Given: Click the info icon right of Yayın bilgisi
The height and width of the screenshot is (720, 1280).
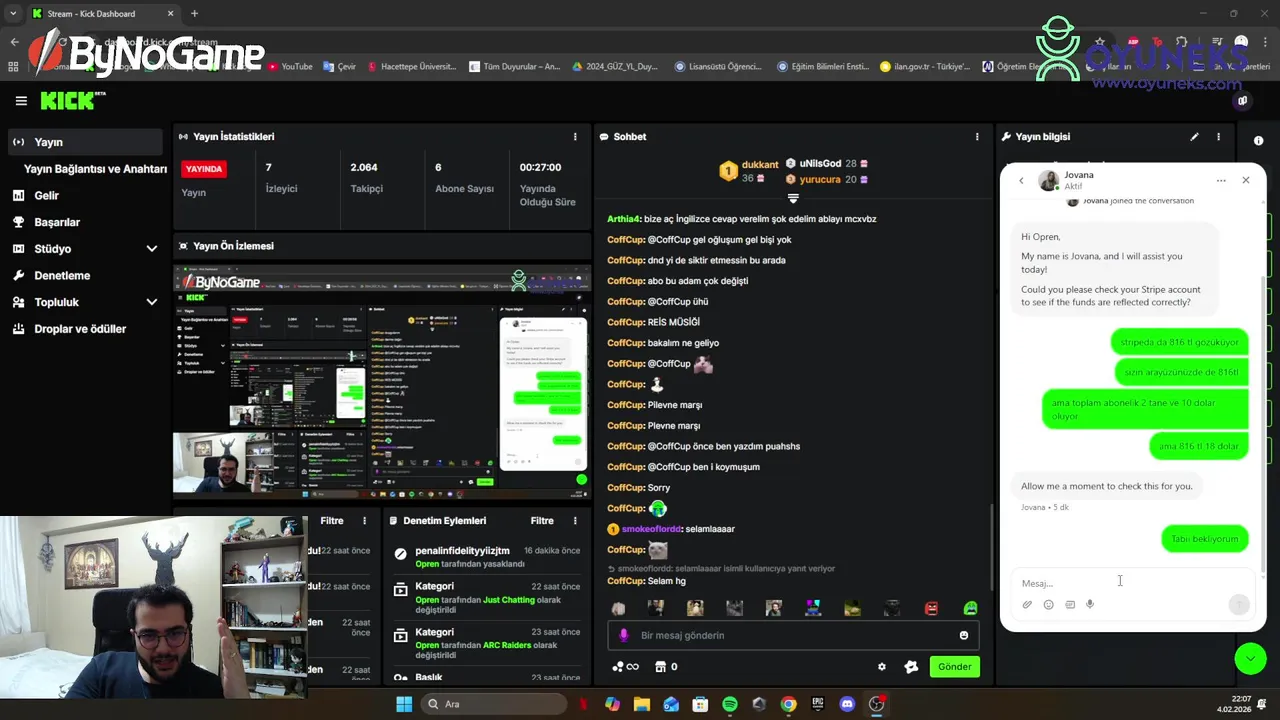Looking at the screenshot, I should click(1258, 141).
